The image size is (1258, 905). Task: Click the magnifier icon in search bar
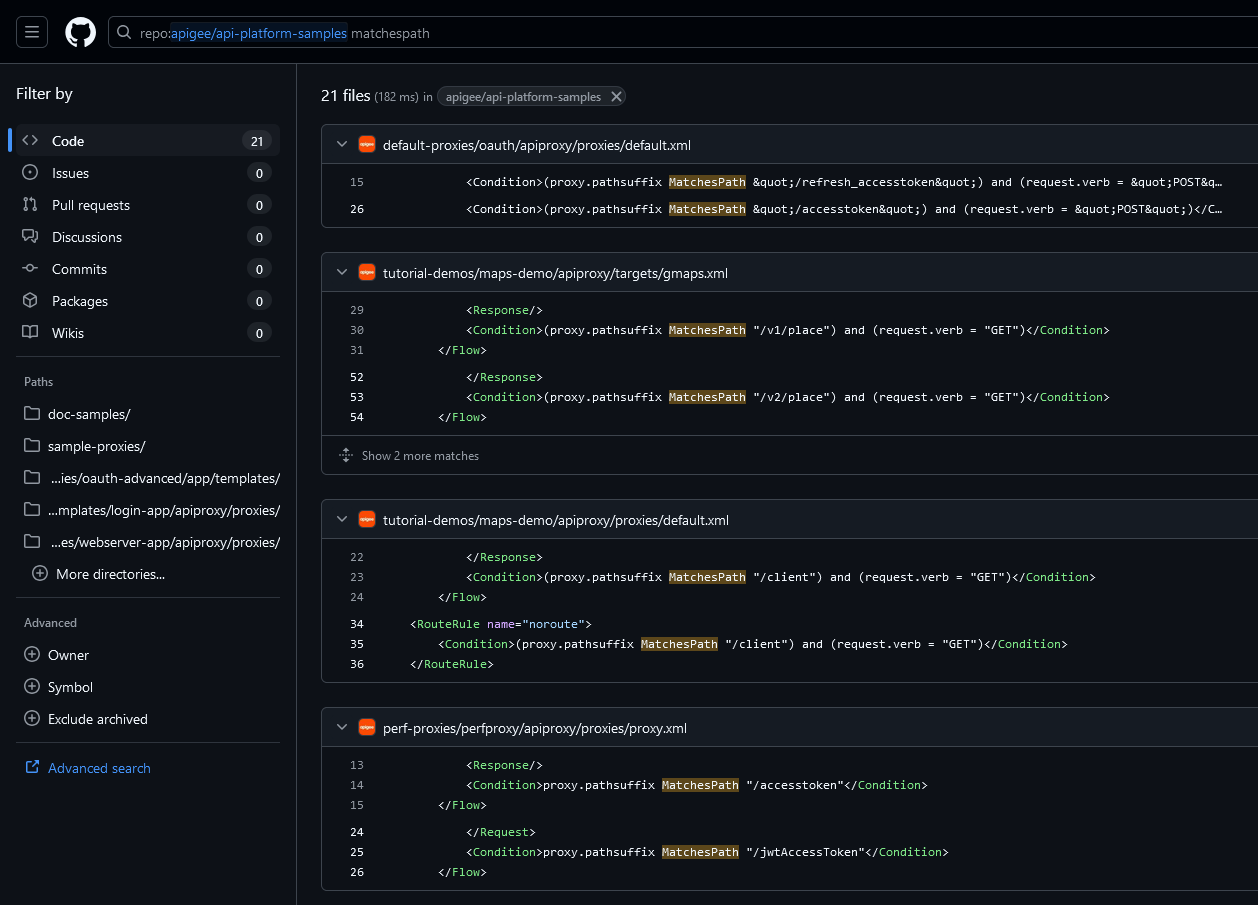point(124,33)
